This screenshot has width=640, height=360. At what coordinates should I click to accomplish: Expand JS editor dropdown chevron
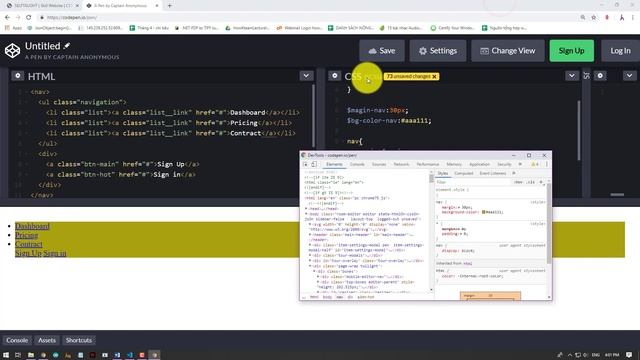tap(629, 76)
